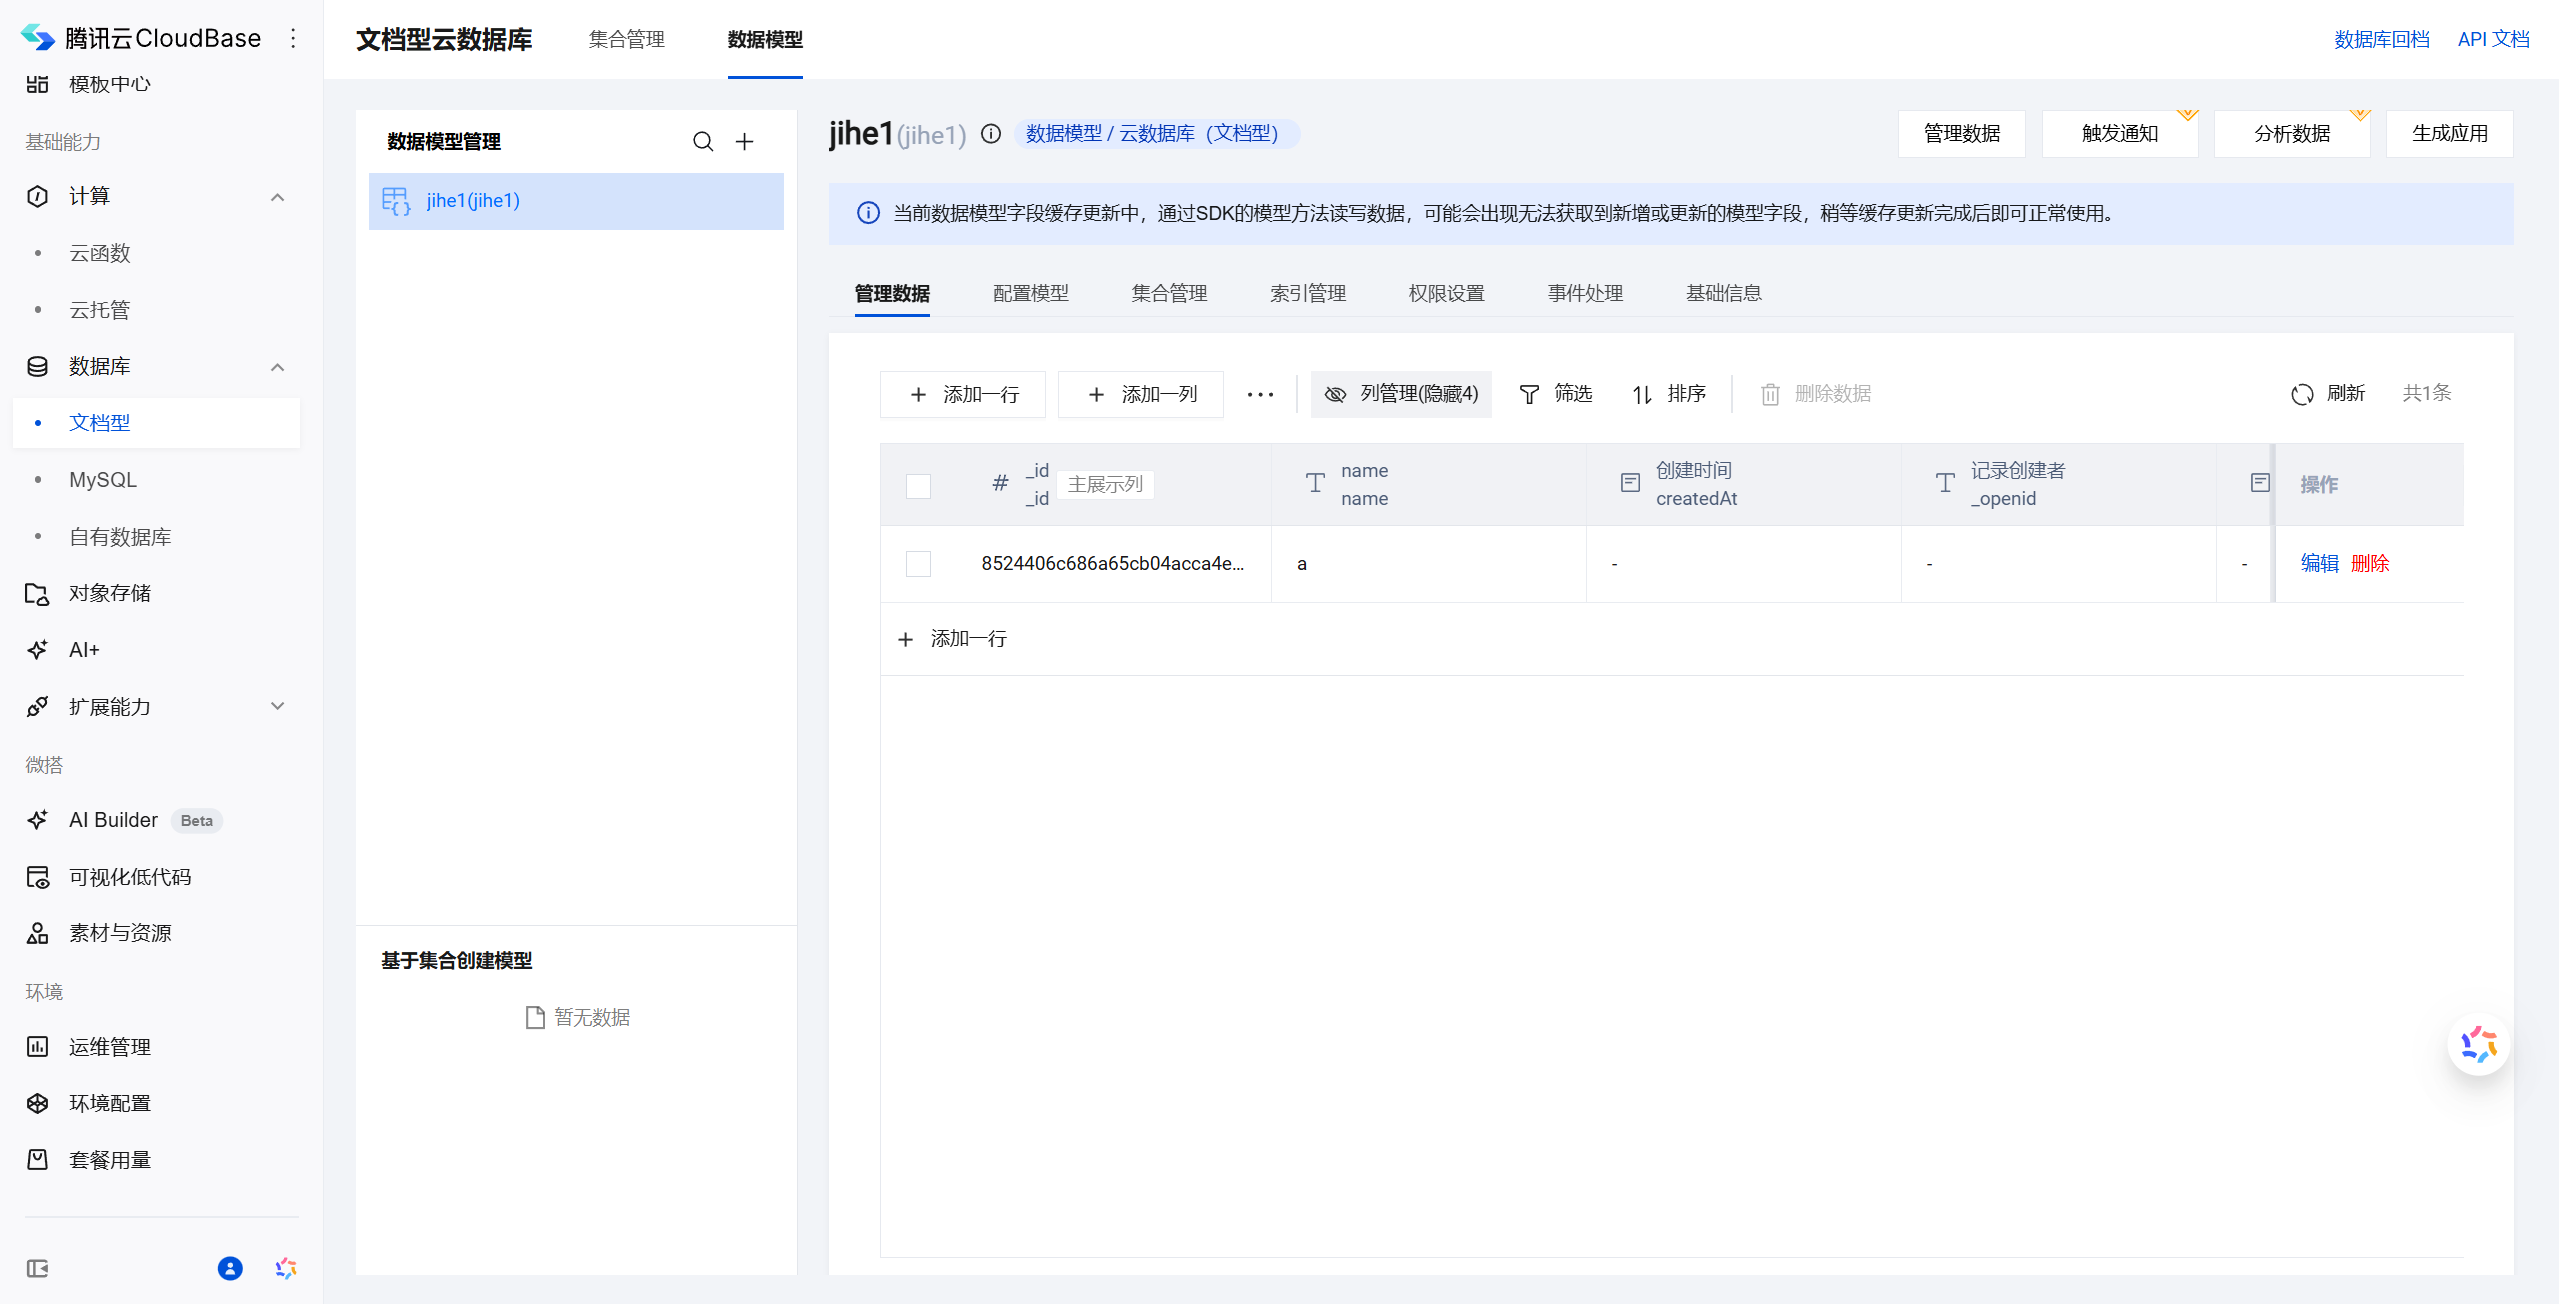Click the 生成应用 button
This screenshot has width=2559, height=1304.
[x=2450, y=134]
